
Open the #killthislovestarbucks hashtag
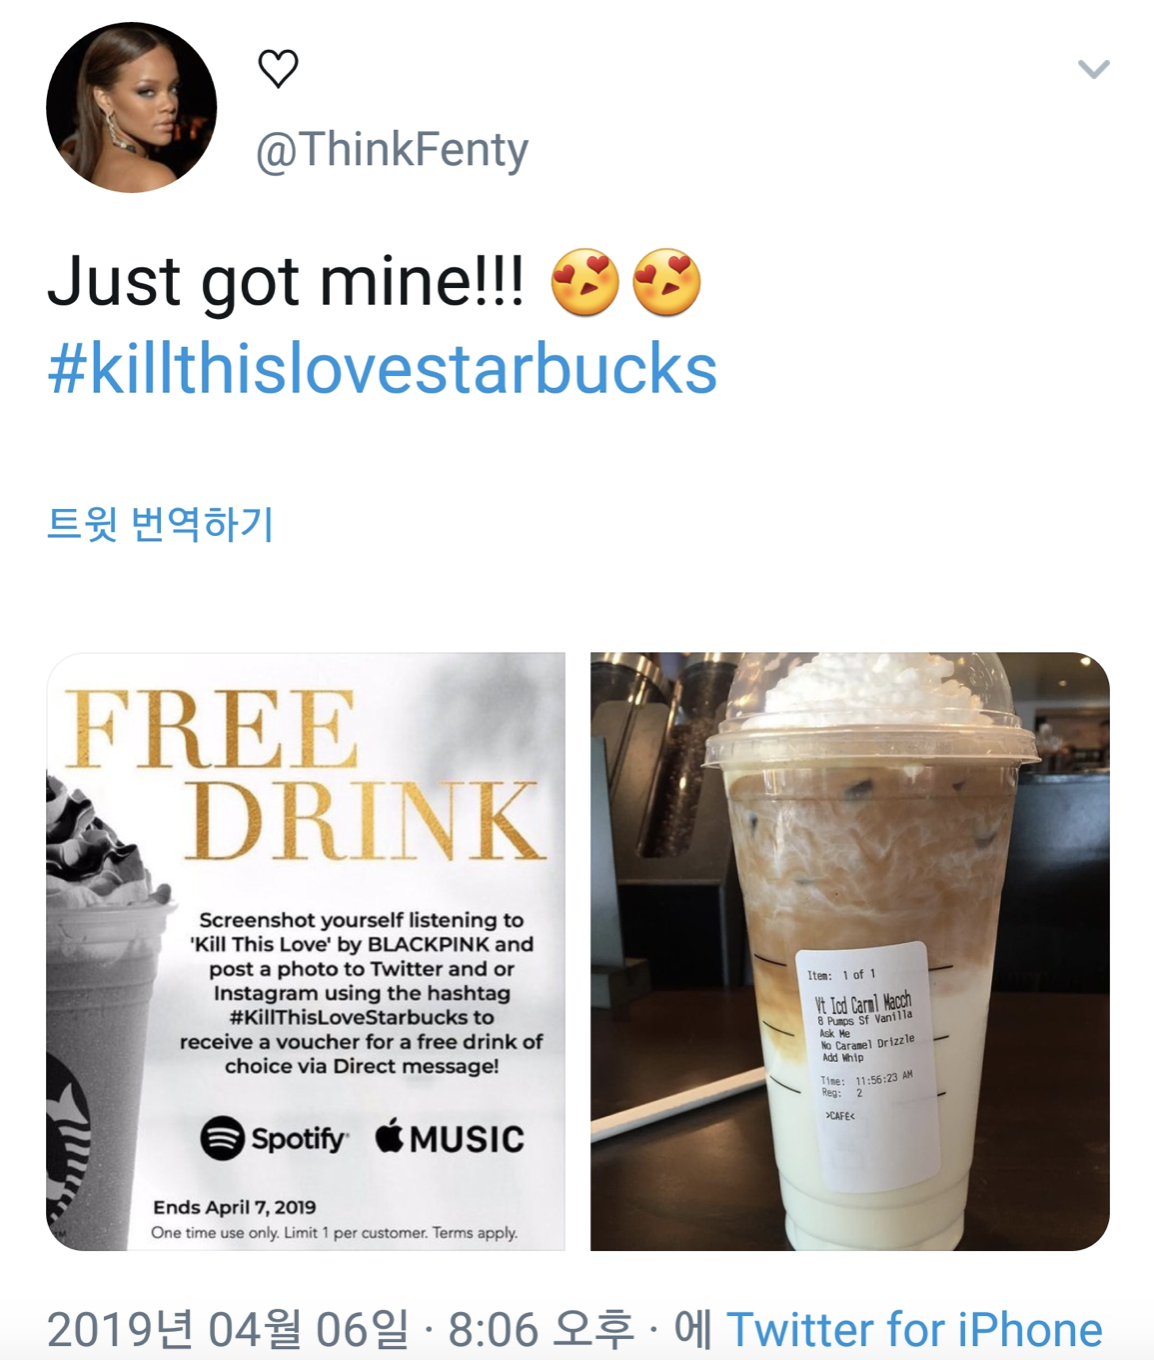[x=382, y=369]
